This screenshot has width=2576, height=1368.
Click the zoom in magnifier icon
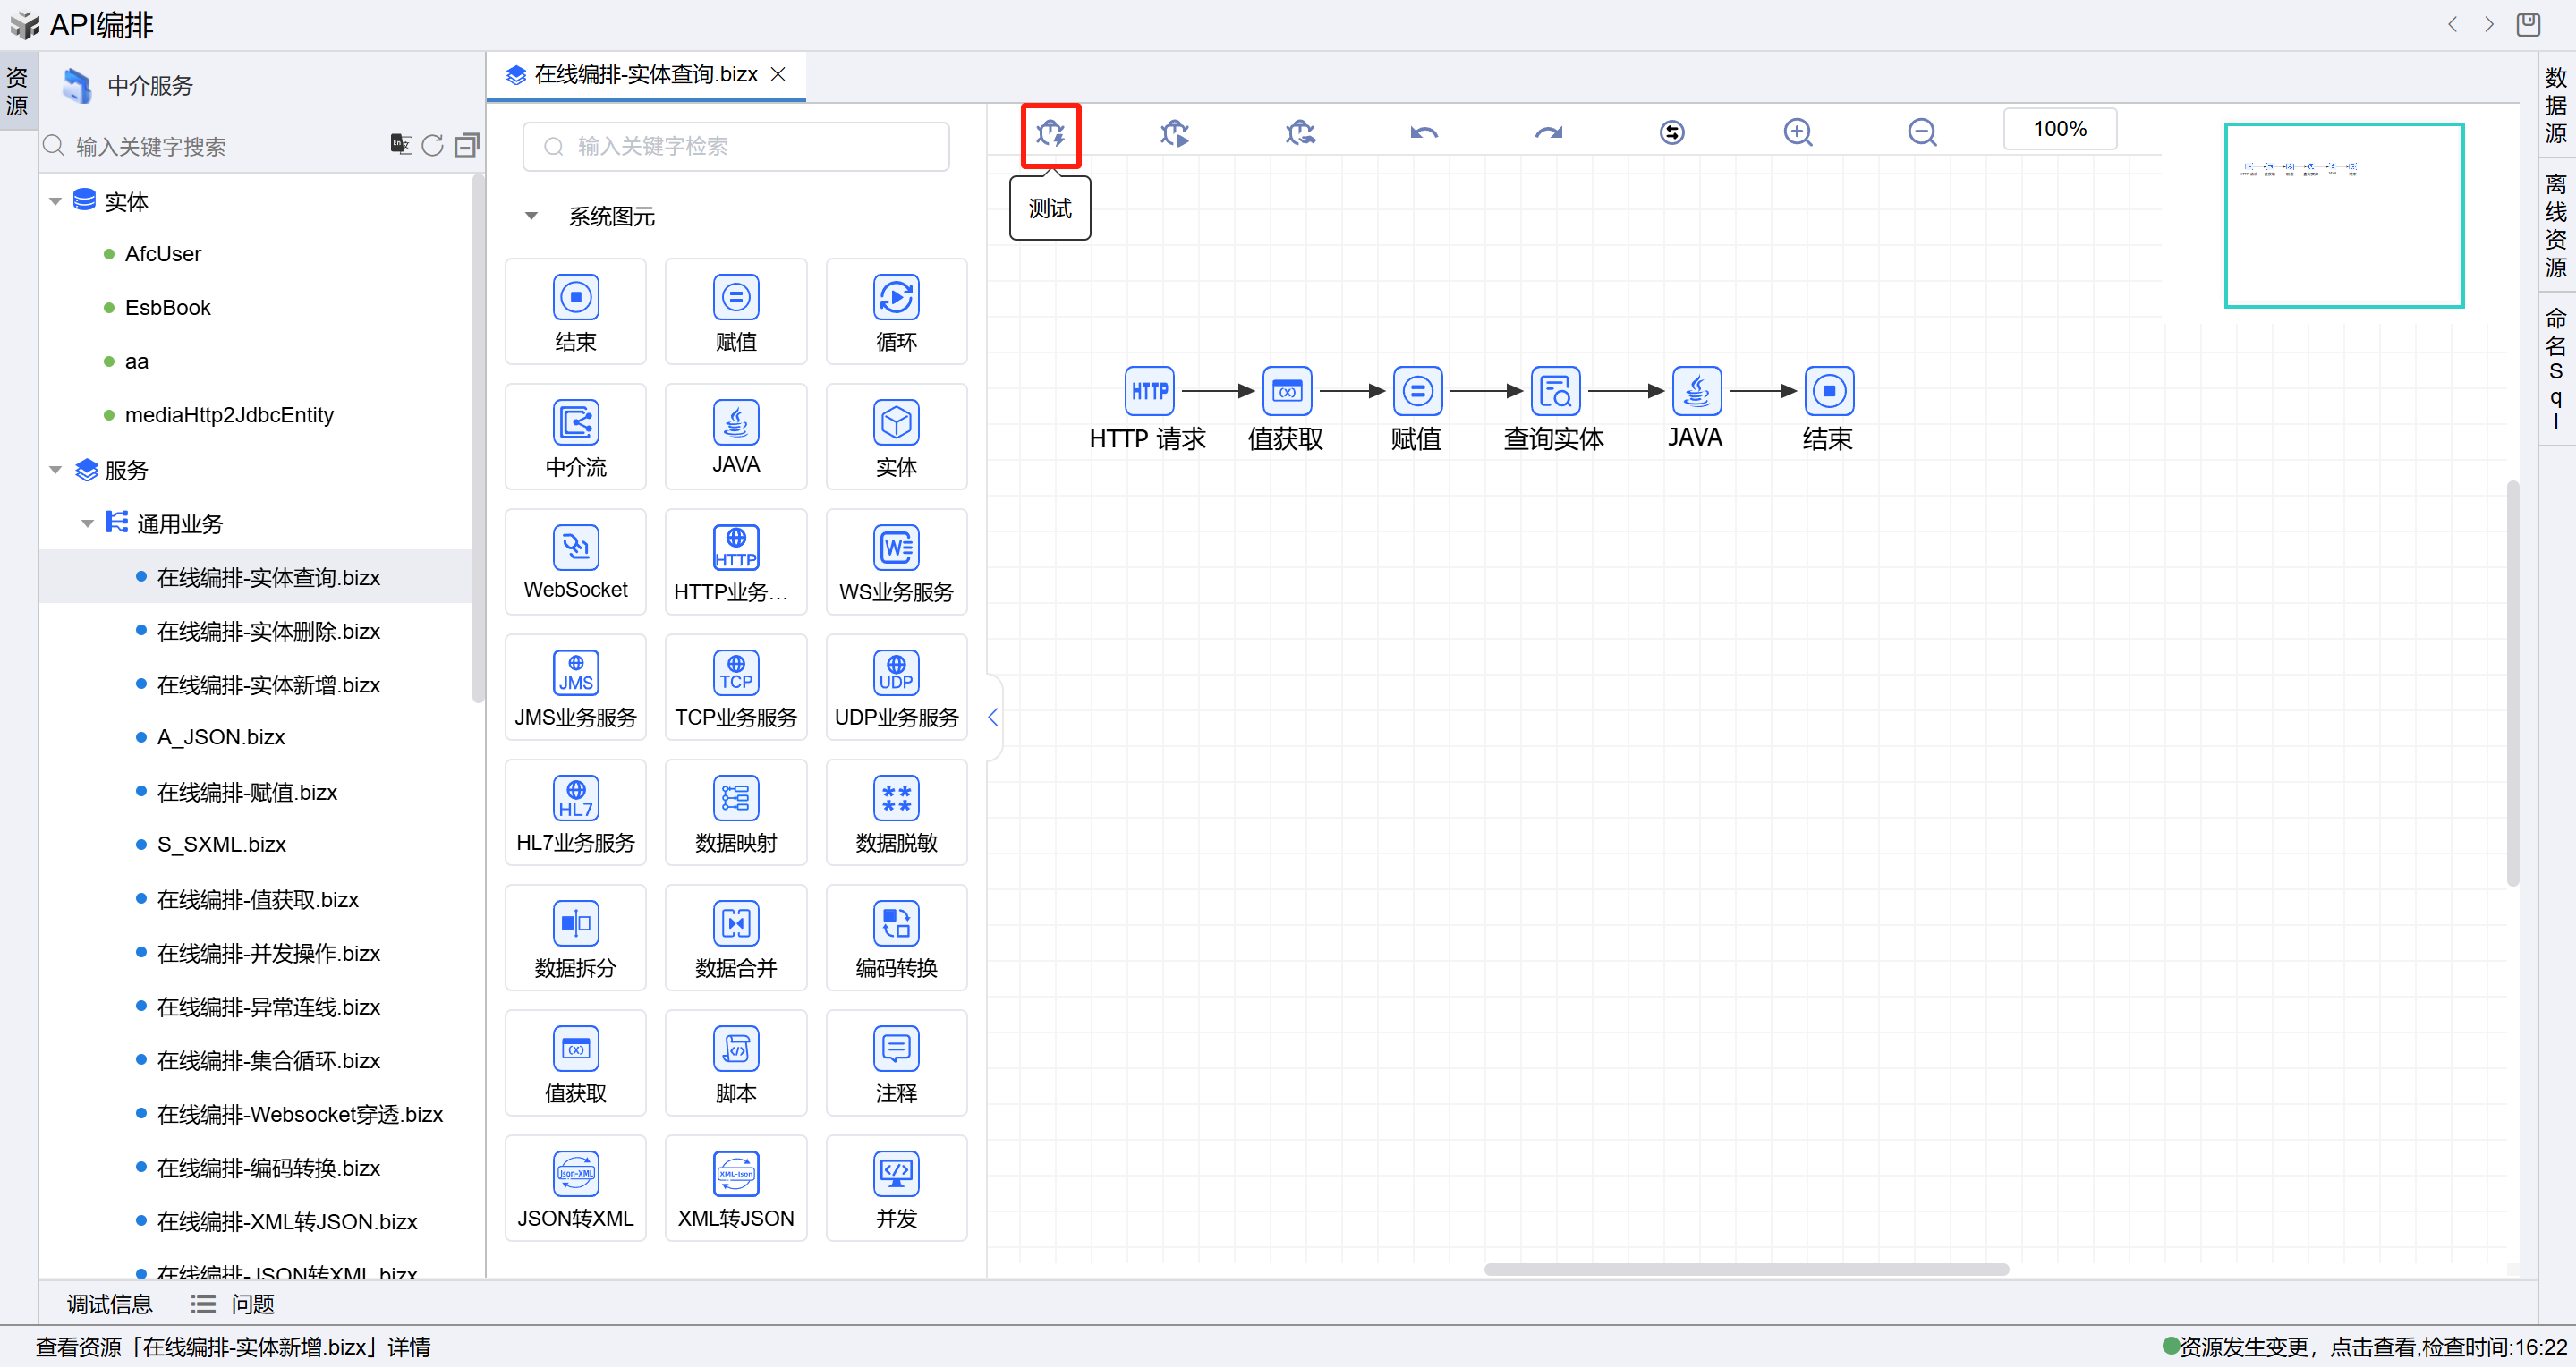[1797, 133]
